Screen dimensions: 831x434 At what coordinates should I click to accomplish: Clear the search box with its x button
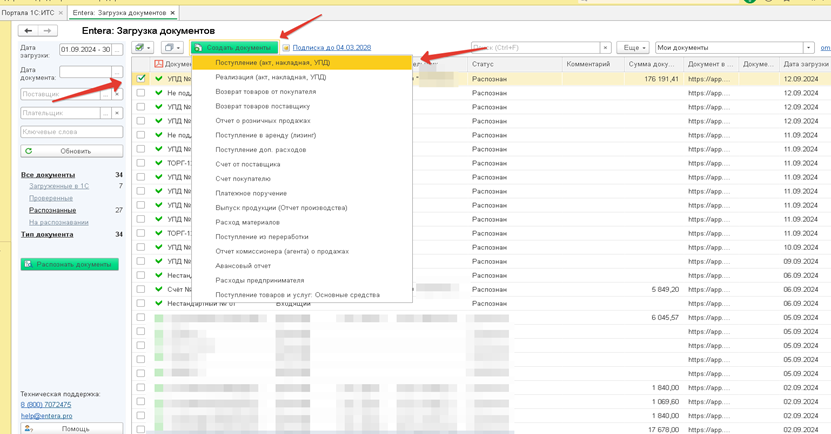(606, 48)
